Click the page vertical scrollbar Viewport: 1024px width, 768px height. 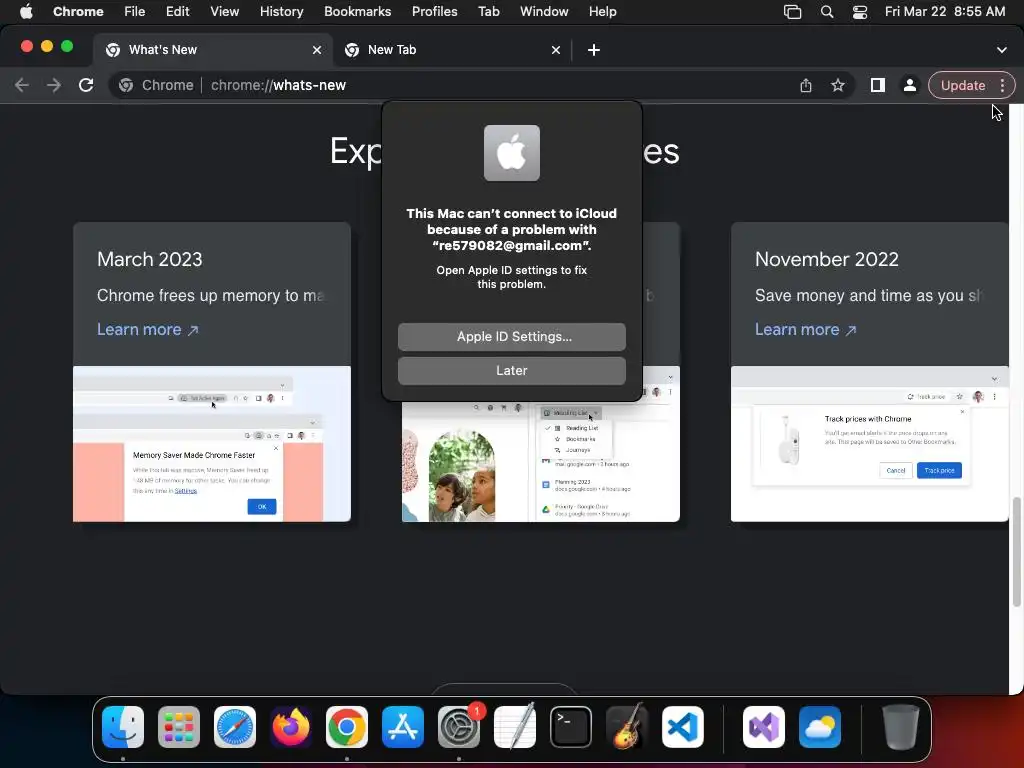point(1016,552)
